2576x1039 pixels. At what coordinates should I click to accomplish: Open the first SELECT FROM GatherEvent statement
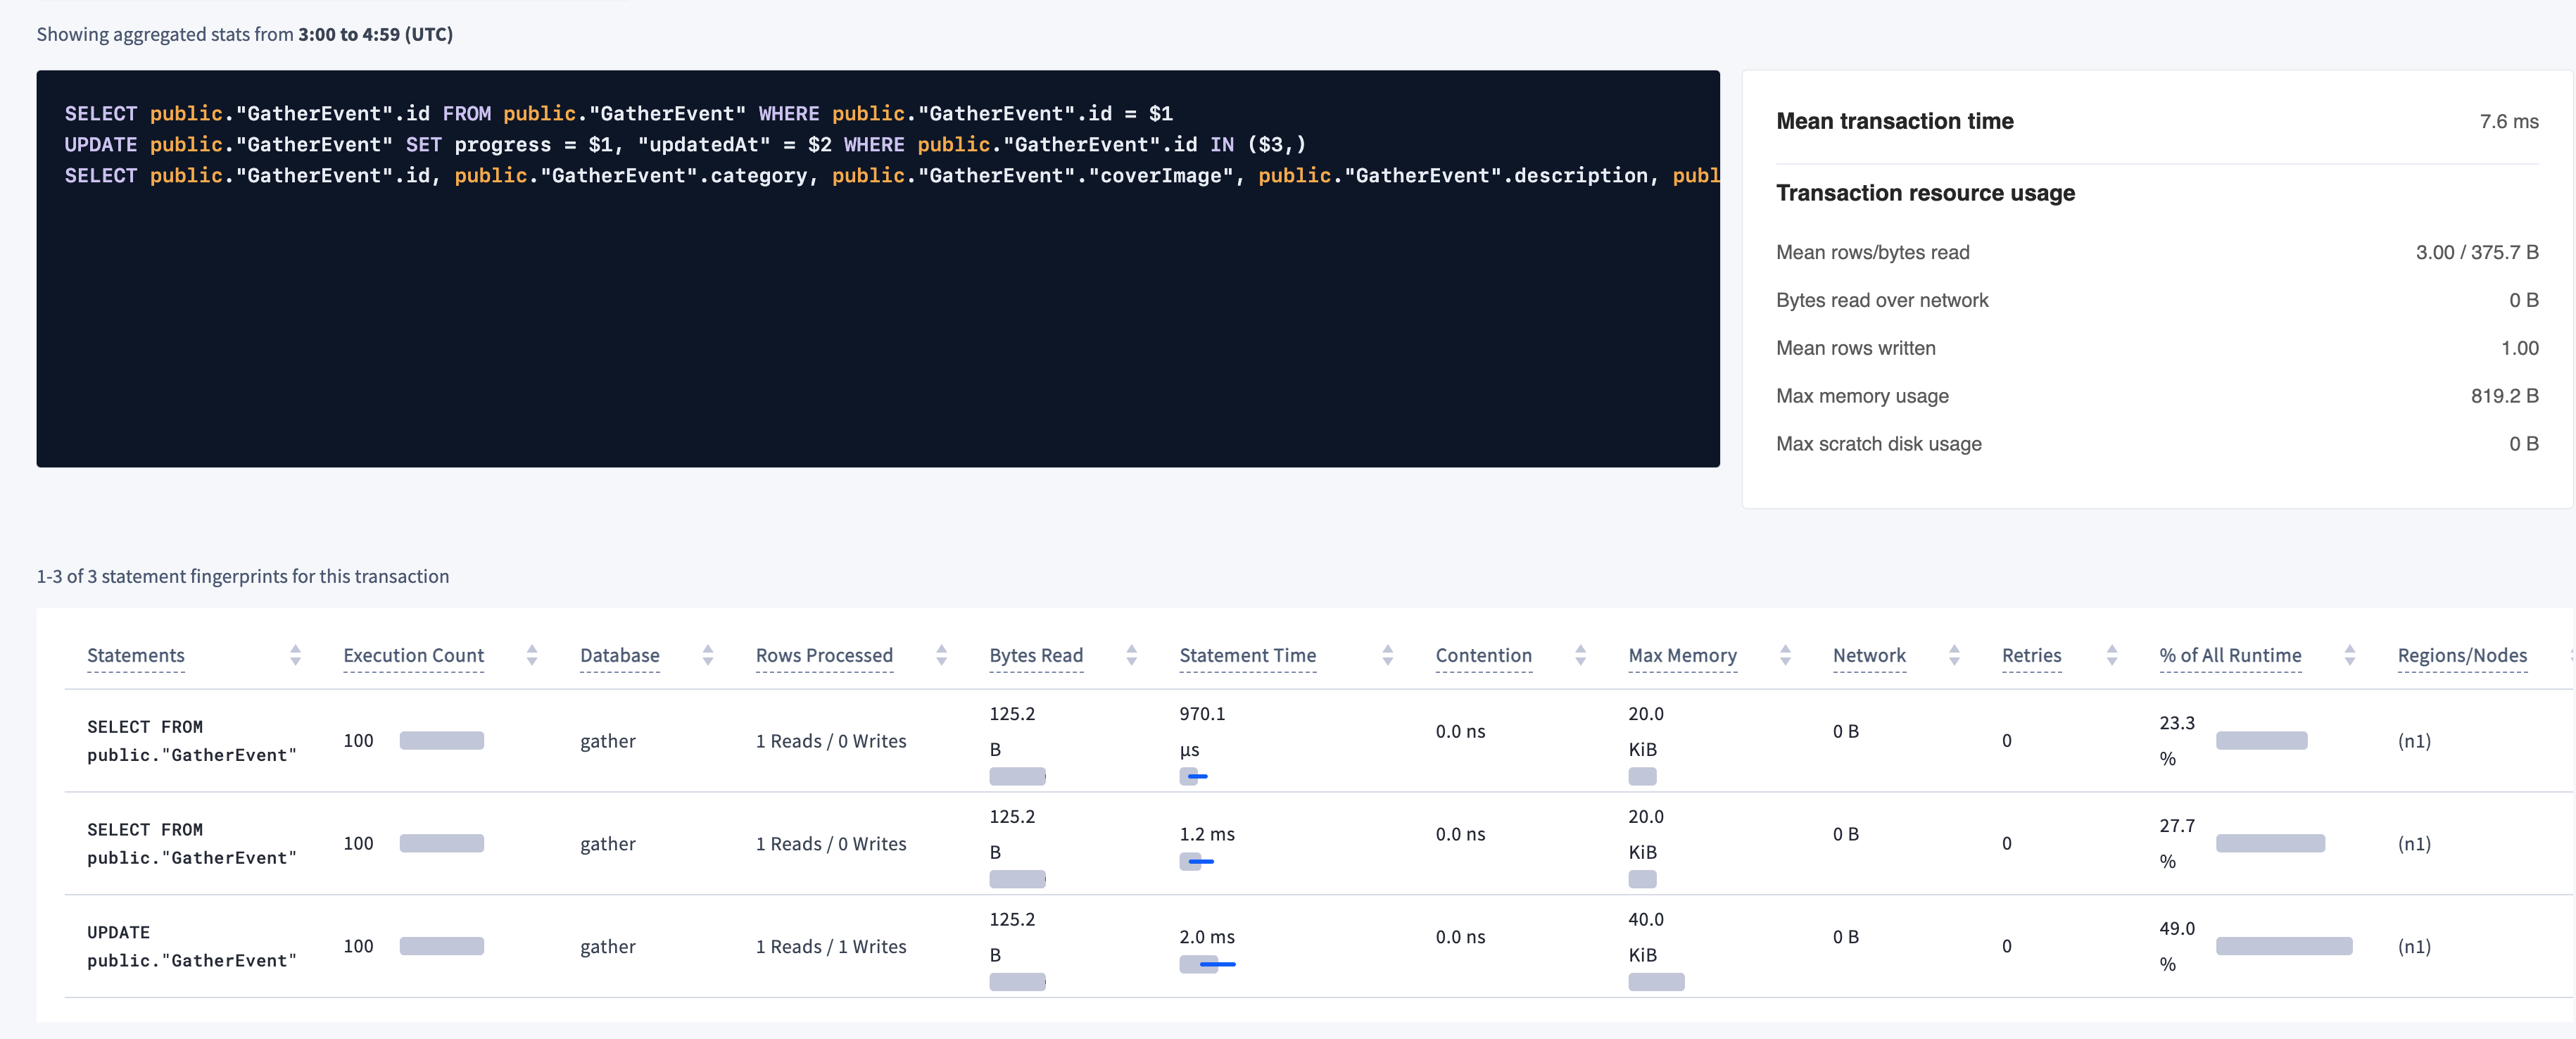[x=190, y=740]
